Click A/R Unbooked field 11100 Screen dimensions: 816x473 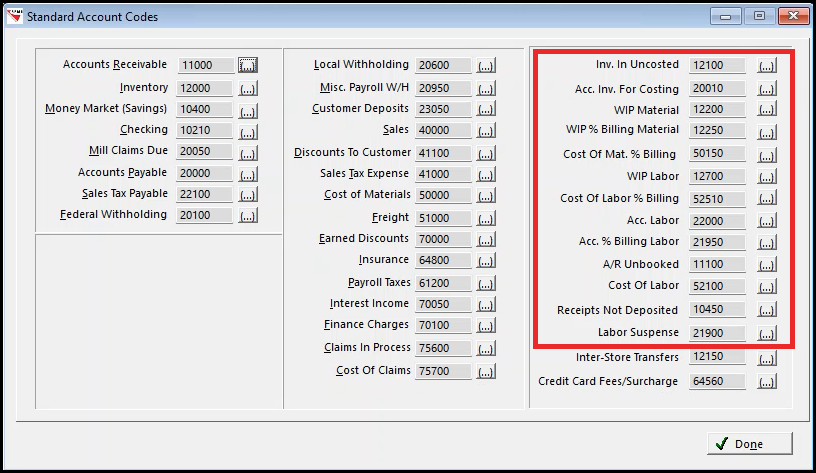pyautogui.click(x=717, y=264)
